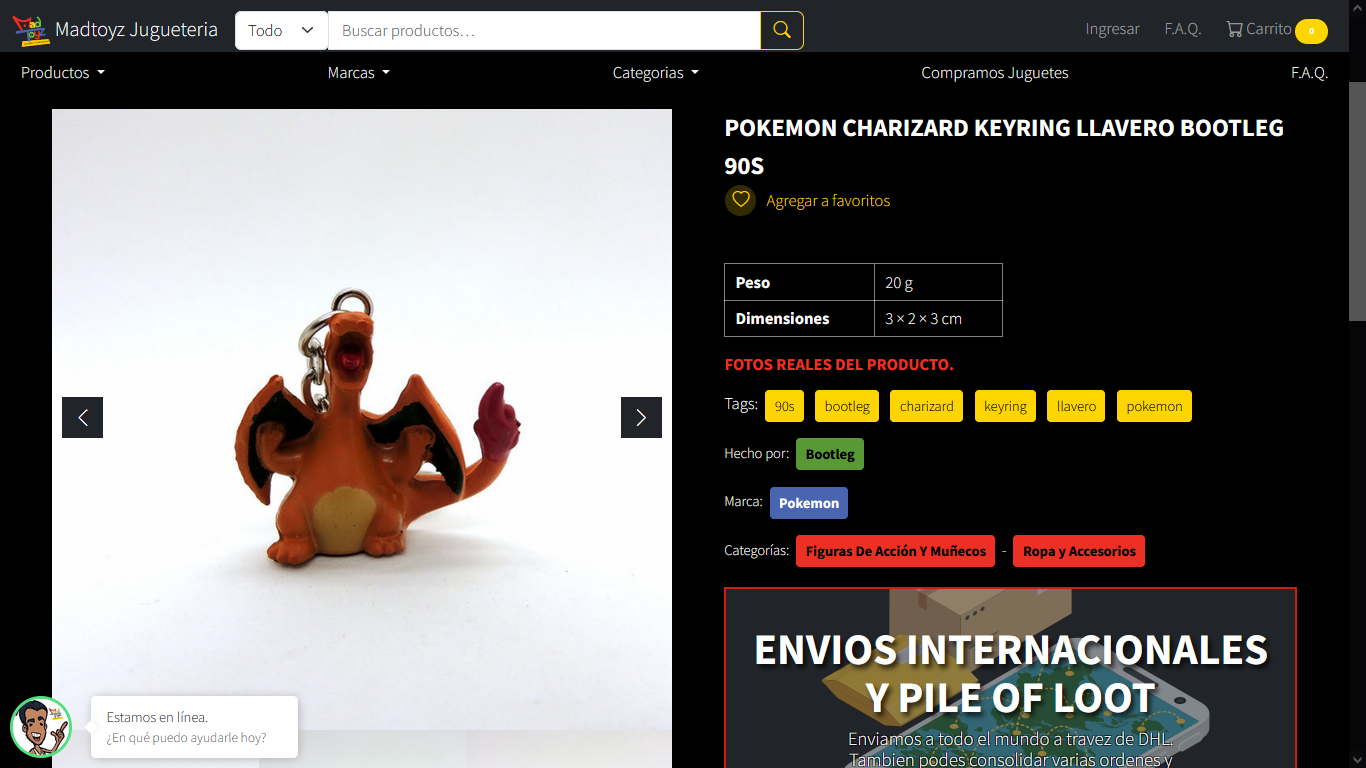Open F.A.Q. link in top header
Viewport: 1366px width, 768px height.
click(1183, 29)
